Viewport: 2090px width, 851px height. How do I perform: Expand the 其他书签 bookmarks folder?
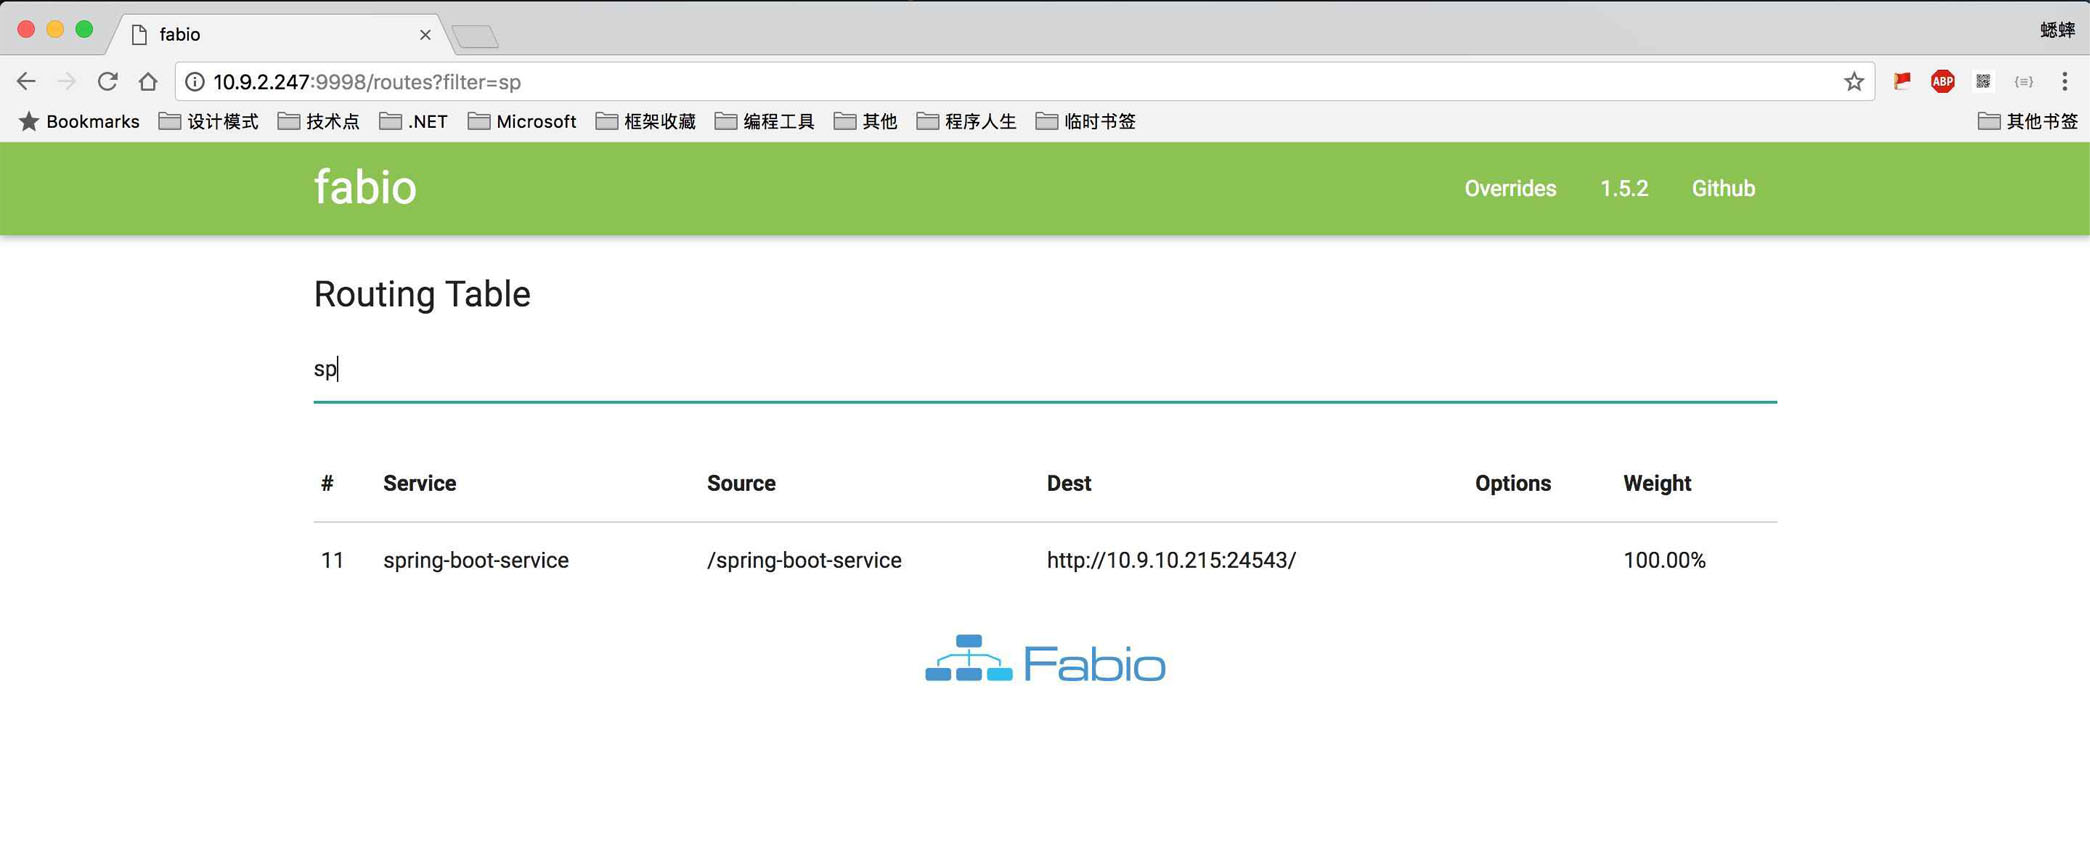coord(2028,122)
